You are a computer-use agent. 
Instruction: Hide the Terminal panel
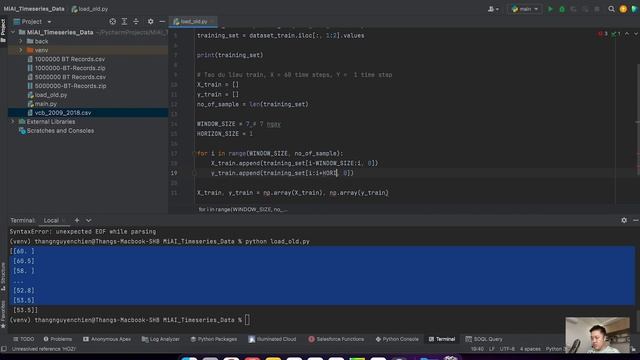point(636,220)
